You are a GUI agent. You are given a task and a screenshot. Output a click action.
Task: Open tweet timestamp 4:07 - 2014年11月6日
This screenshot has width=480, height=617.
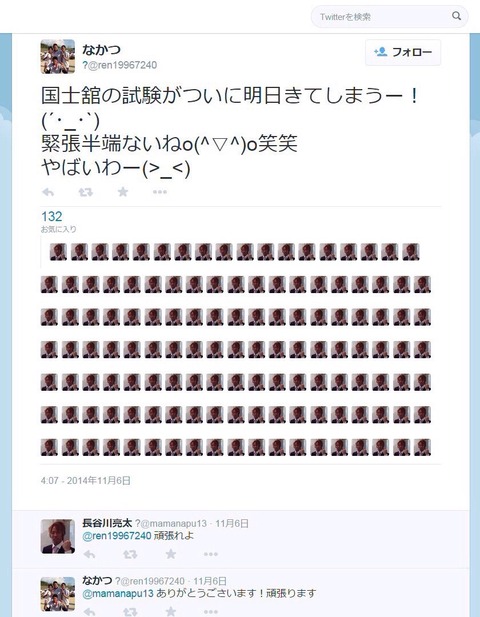point(85,480)
